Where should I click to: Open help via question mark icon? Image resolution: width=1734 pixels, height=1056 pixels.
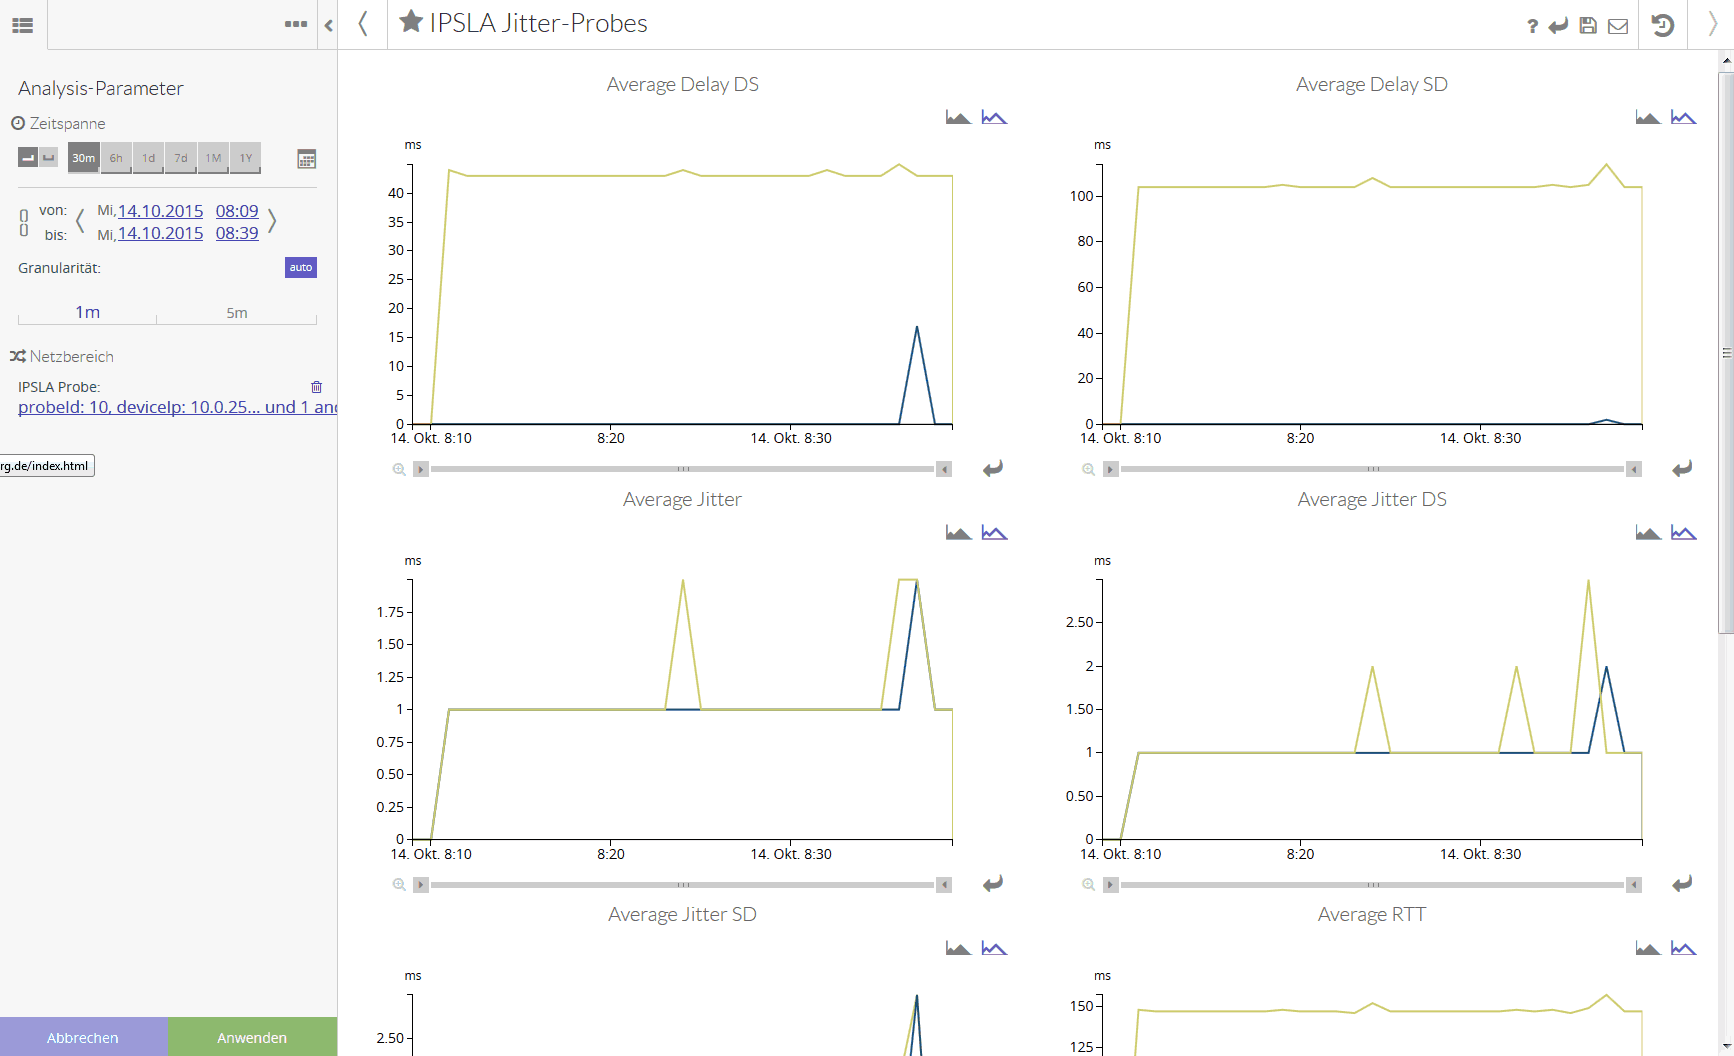1532,26
